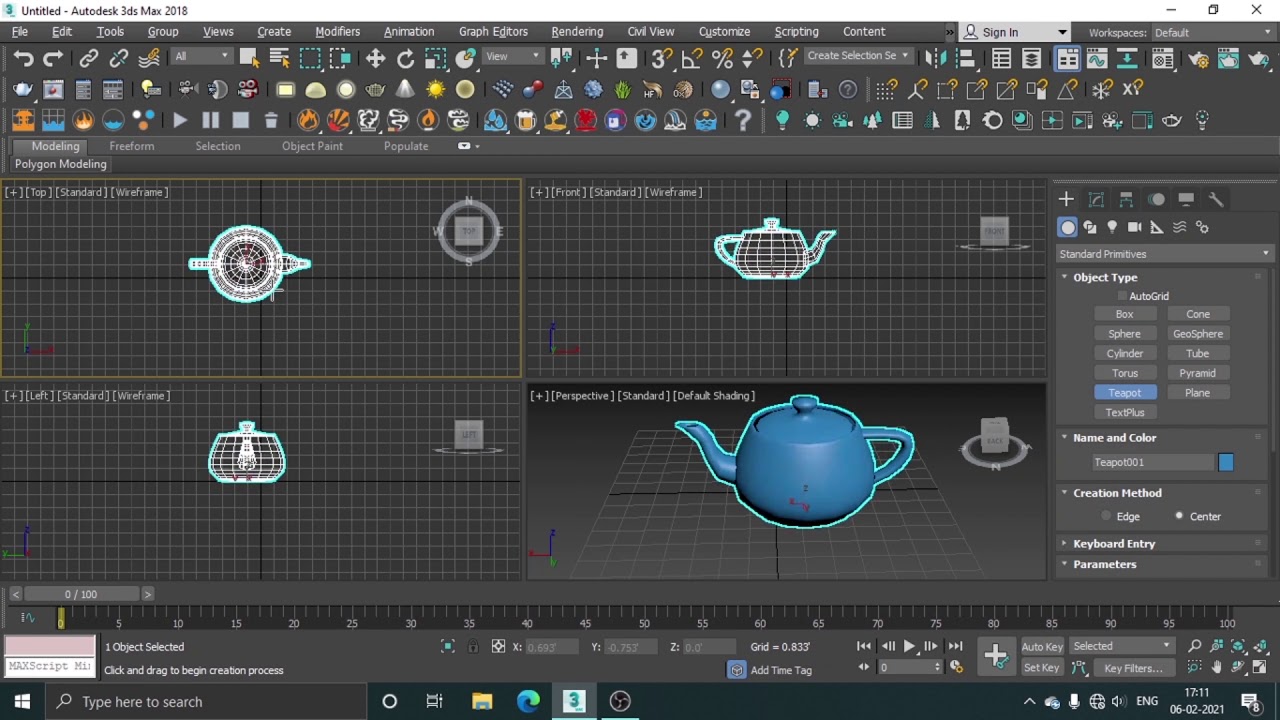
Task: Toggle Set Key mode
Action: click(1042, 668)
